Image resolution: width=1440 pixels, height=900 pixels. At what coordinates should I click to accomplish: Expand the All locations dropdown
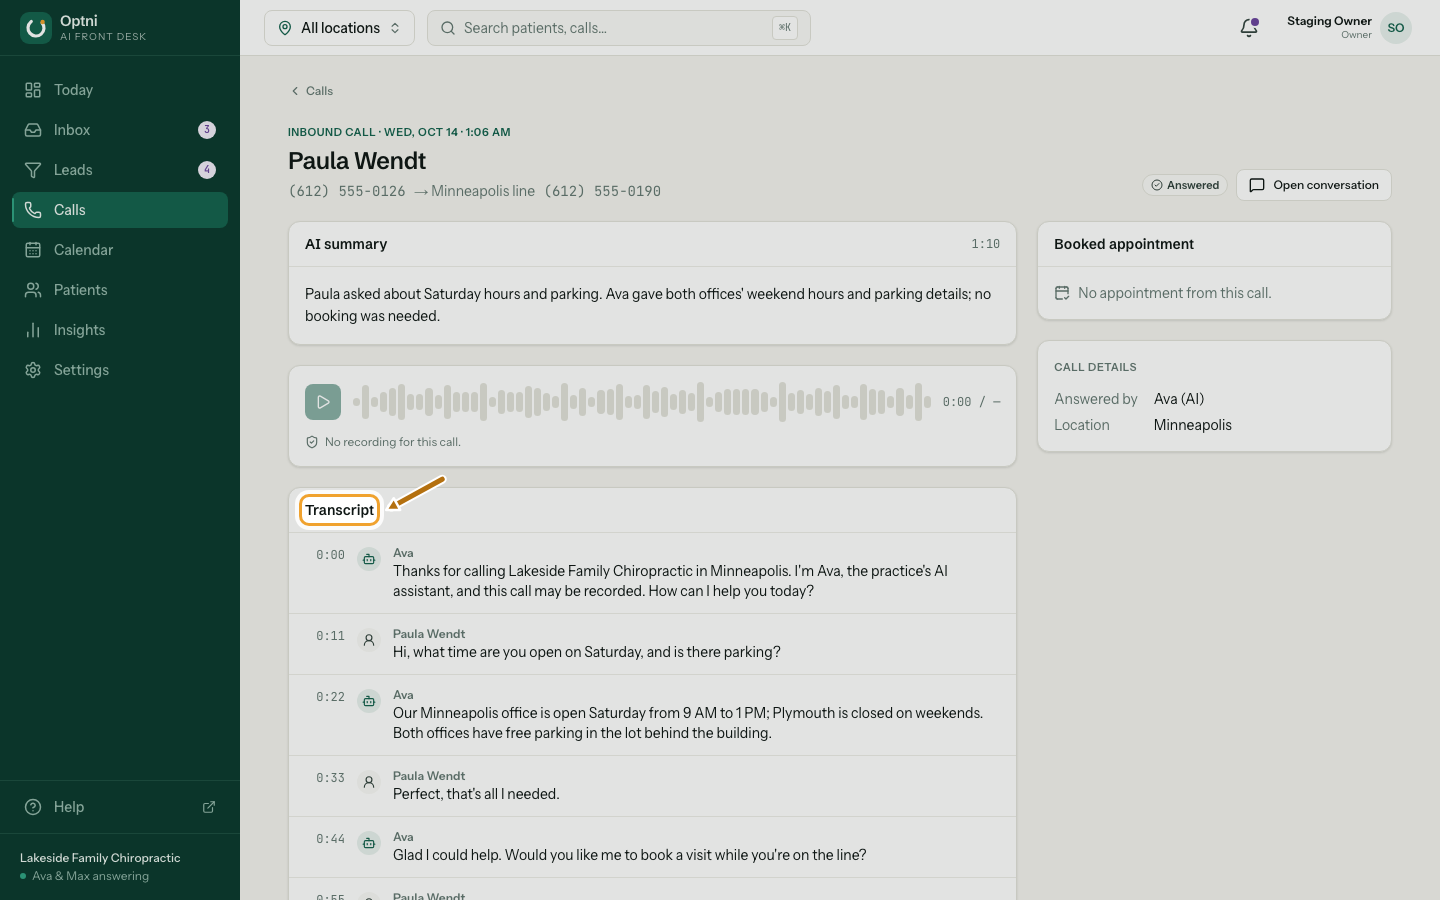point(339,28)
